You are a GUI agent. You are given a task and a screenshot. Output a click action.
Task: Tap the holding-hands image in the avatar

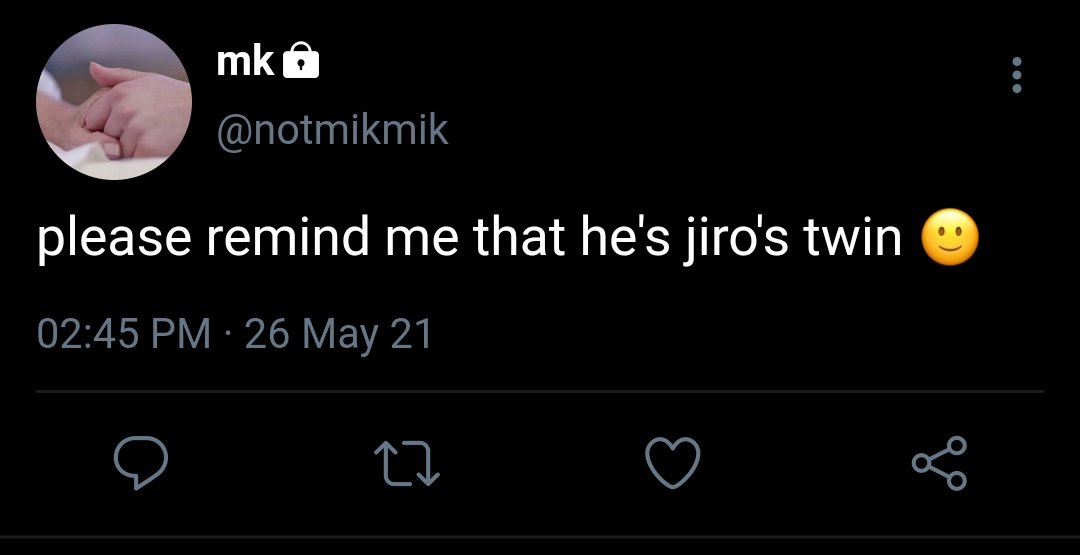pyautogui.click(x=114, y=102)
